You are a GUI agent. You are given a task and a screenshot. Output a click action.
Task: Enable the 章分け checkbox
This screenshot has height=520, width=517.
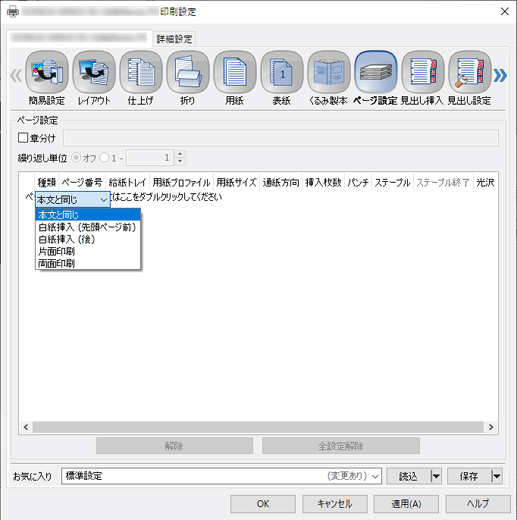click(23, 138)
